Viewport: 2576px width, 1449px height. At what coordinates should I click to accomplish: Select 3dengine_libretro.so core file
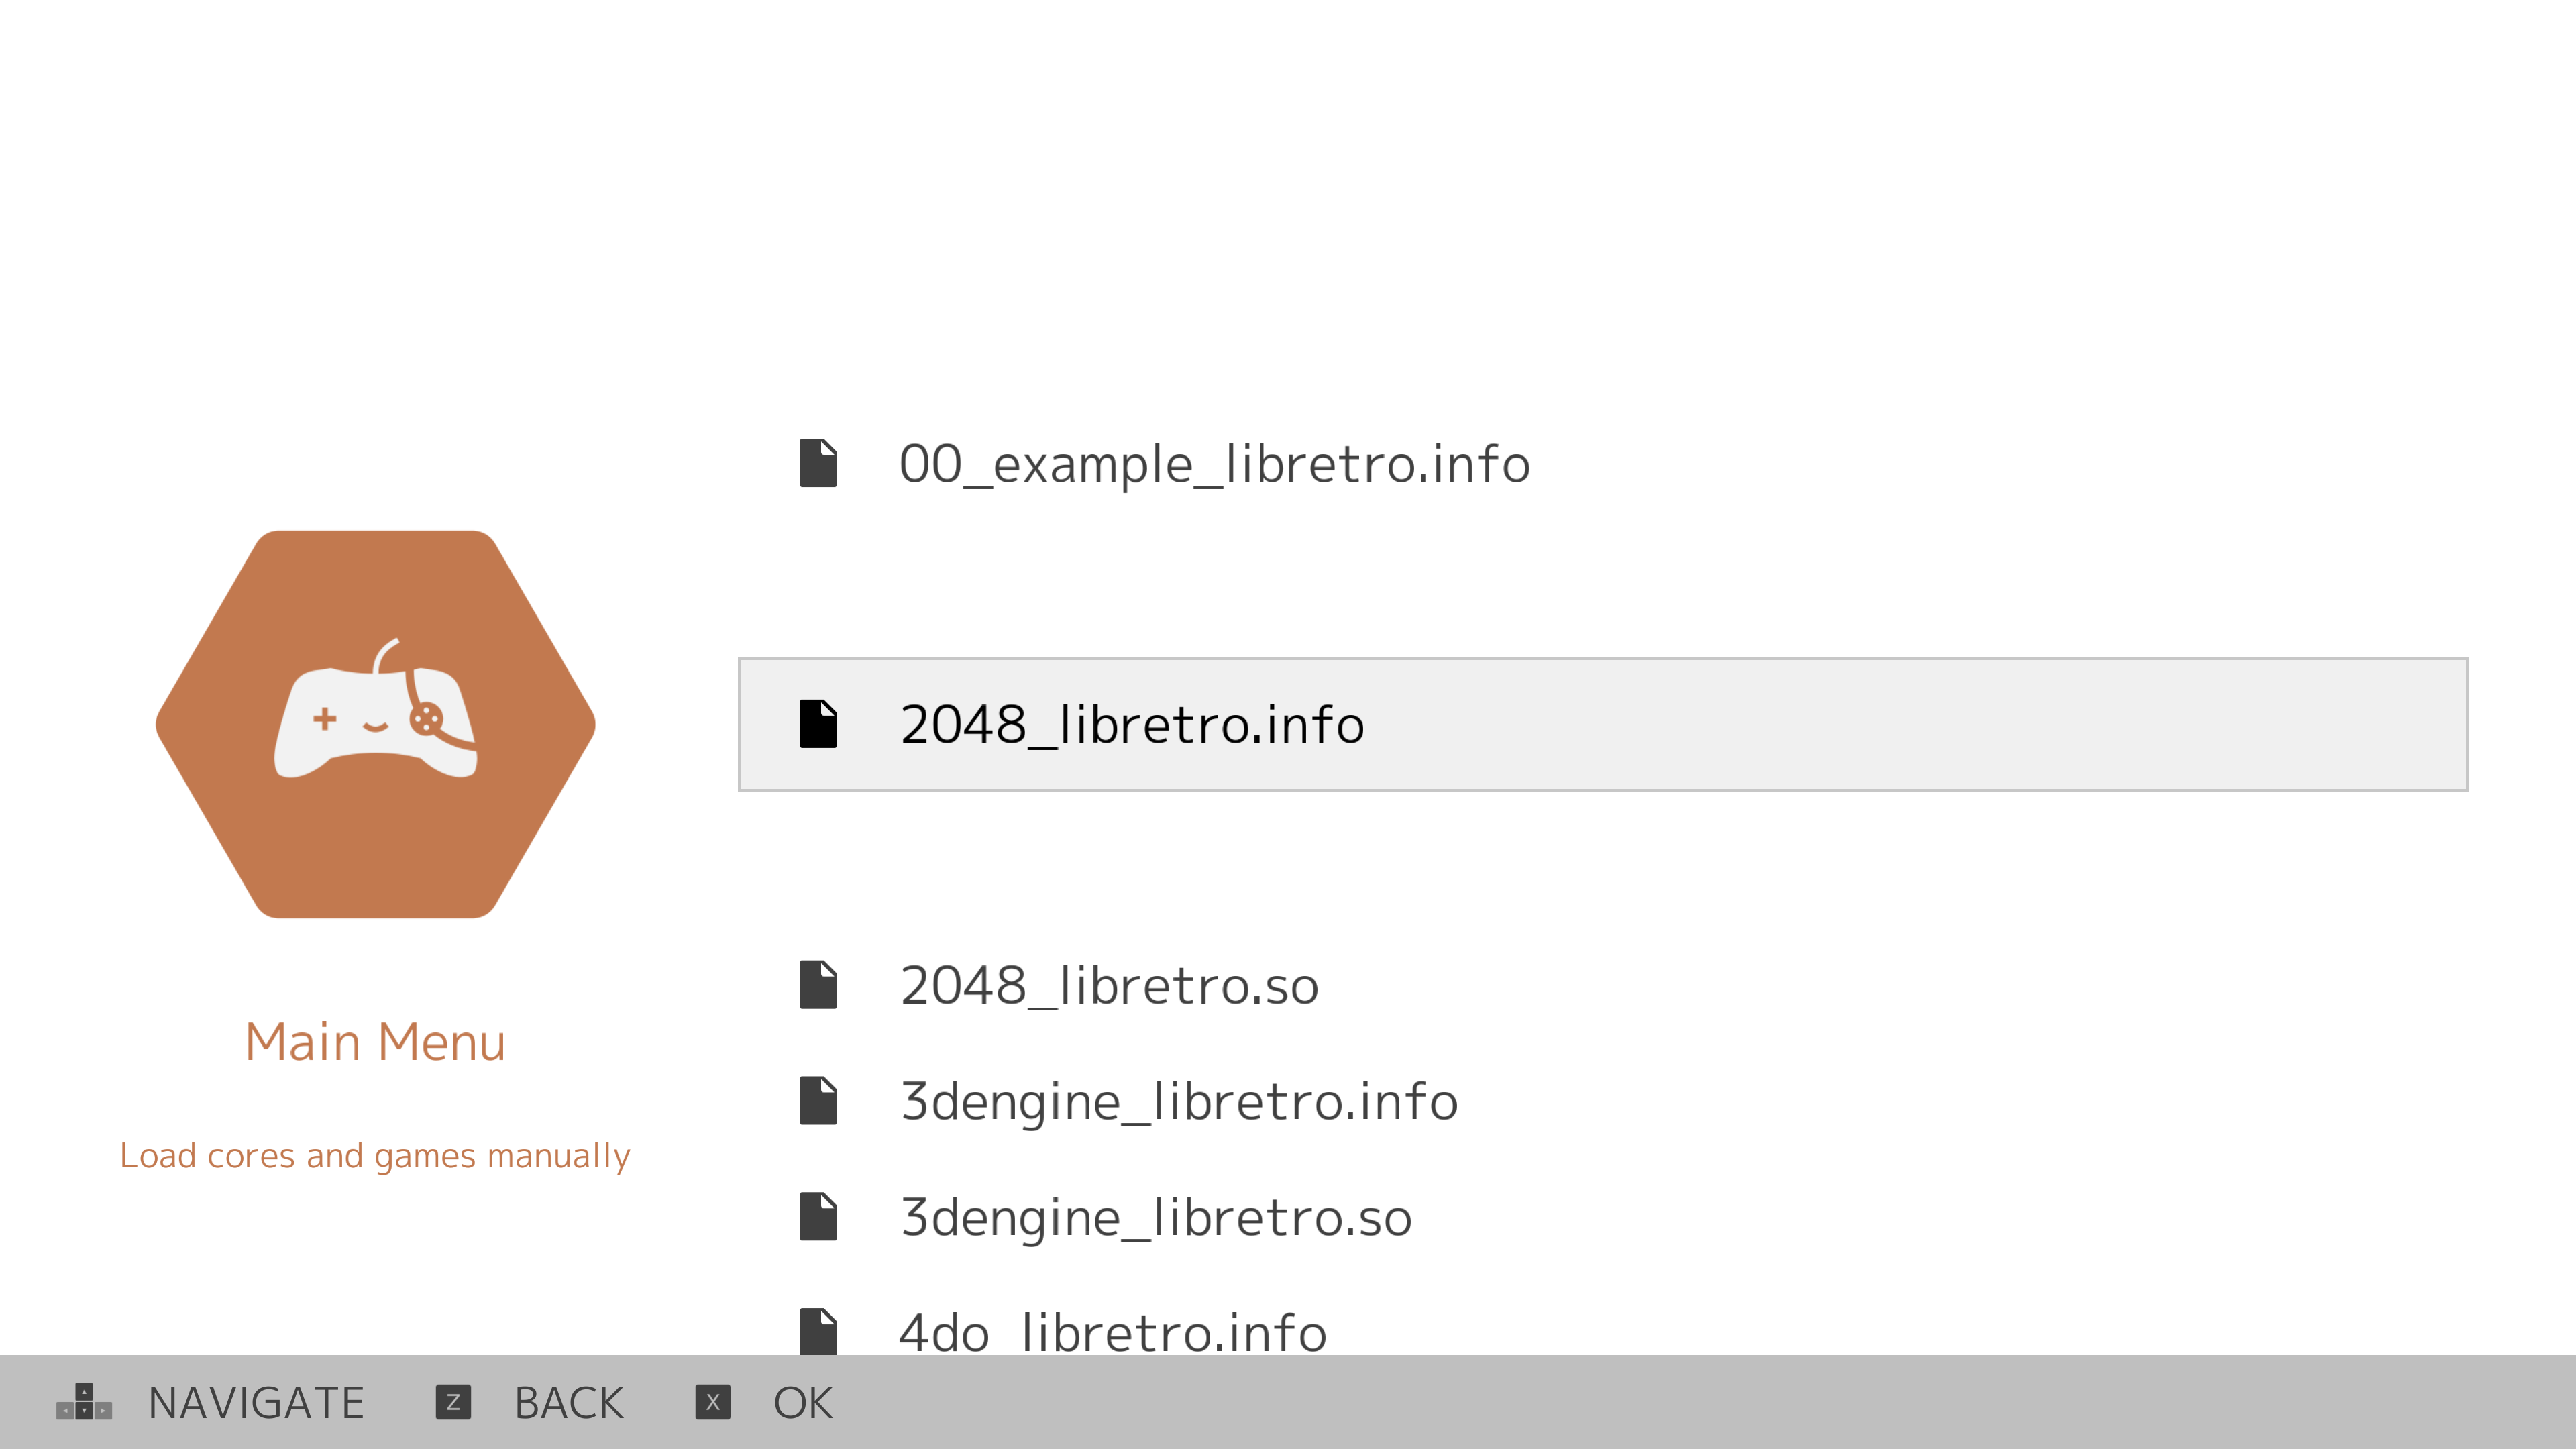click(1603, 1217)
